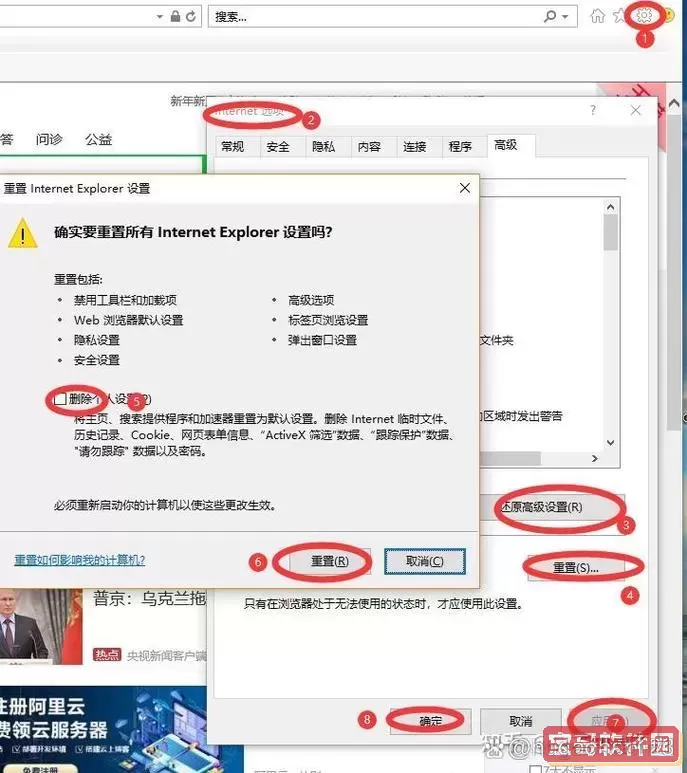Click the 弹出窗口设置 bullet text
Image resolution: width=687 pixels, height=773 pixels.
pos(322,340)
